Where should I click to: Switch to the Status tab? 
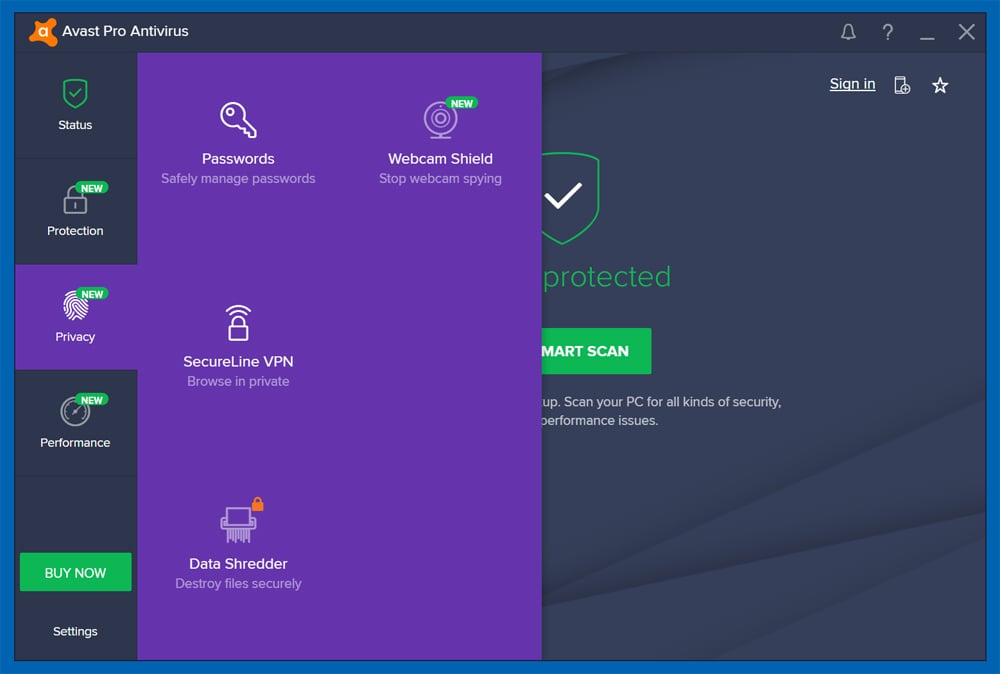pyautogui.click(x=75, y=105)
